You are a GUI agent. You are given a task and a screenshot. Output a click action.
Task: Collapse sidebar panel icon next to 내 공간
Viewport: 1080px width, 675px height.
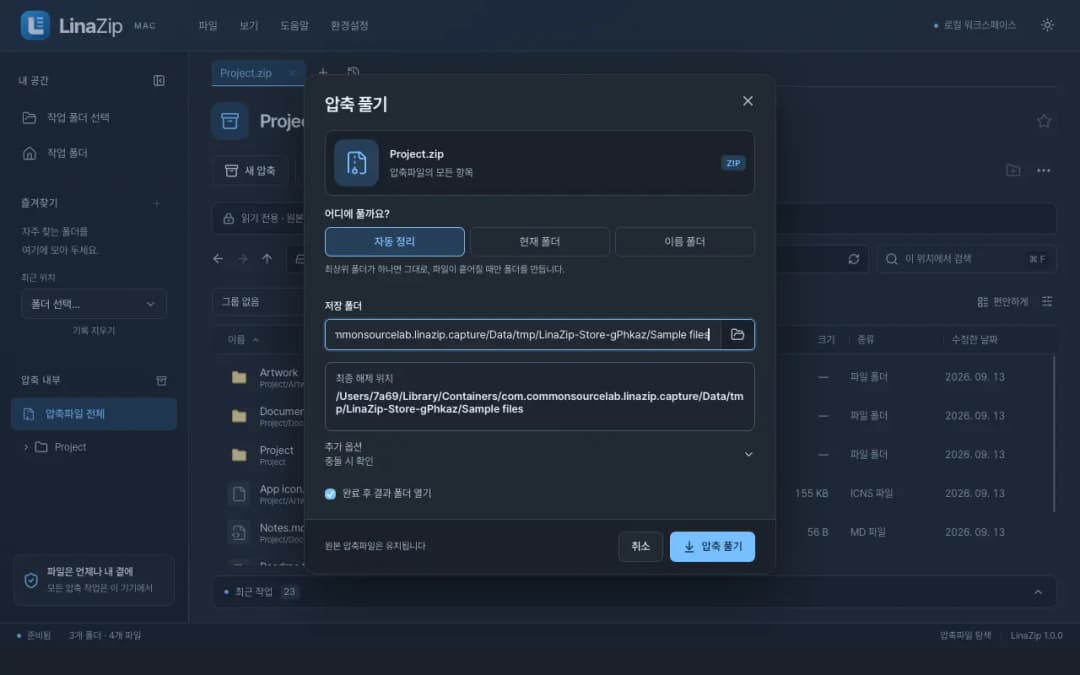point(159,81)
